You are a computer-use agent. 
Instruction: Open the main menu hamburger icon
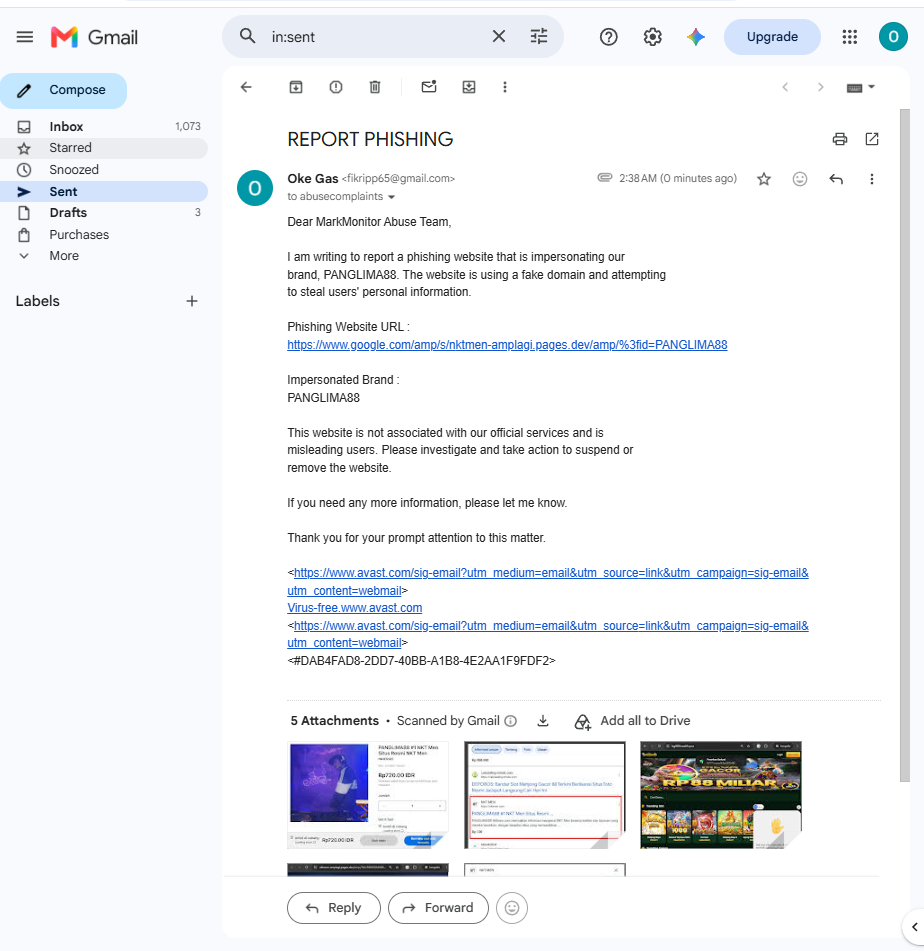pyautogui.click(x=24, y=37)
